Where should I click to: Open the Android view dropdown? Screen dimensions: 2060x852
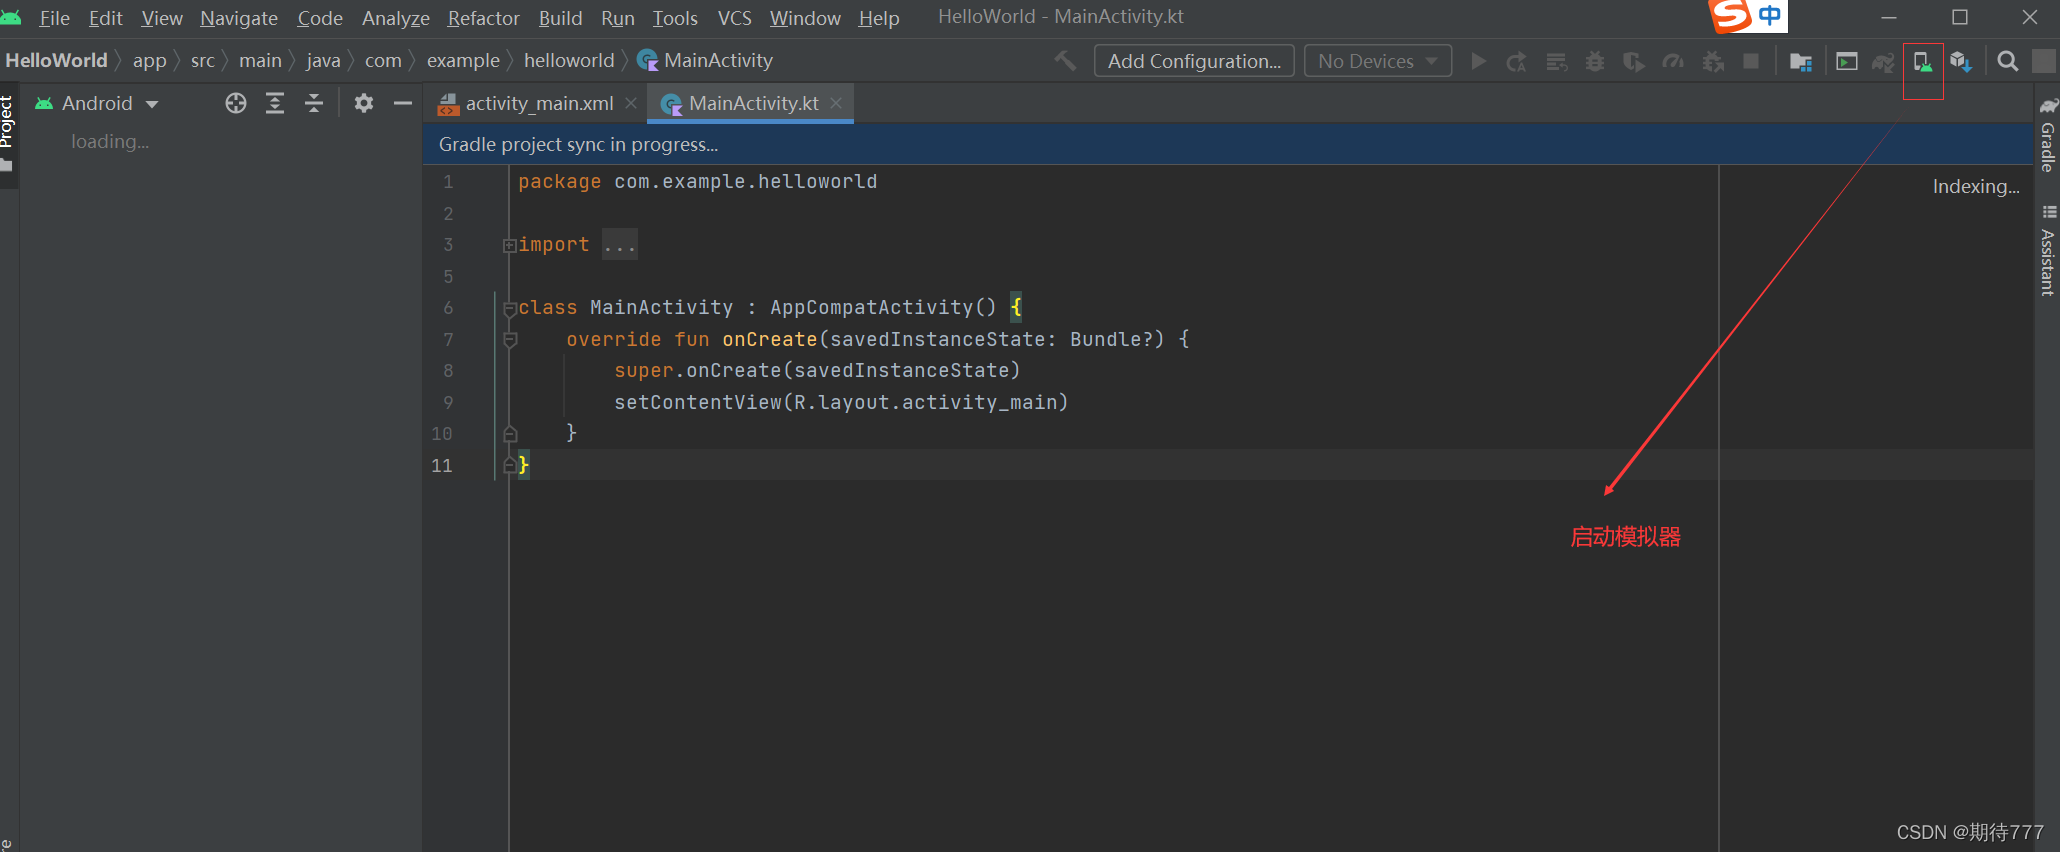(x=97, y=103)
